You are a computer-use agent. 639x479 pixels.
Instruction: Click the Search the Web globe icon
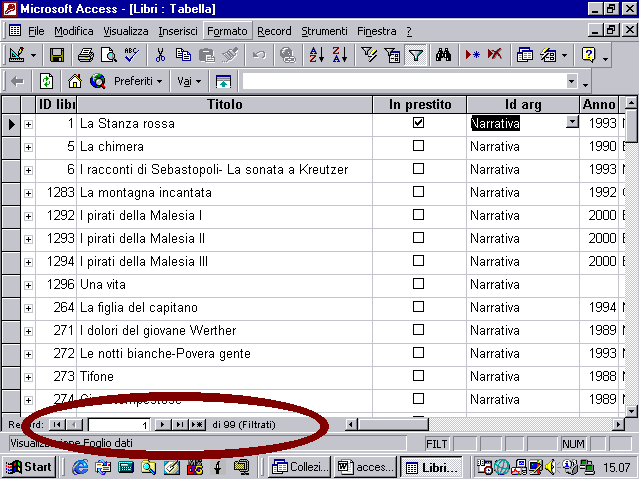[x=98, y=82]
